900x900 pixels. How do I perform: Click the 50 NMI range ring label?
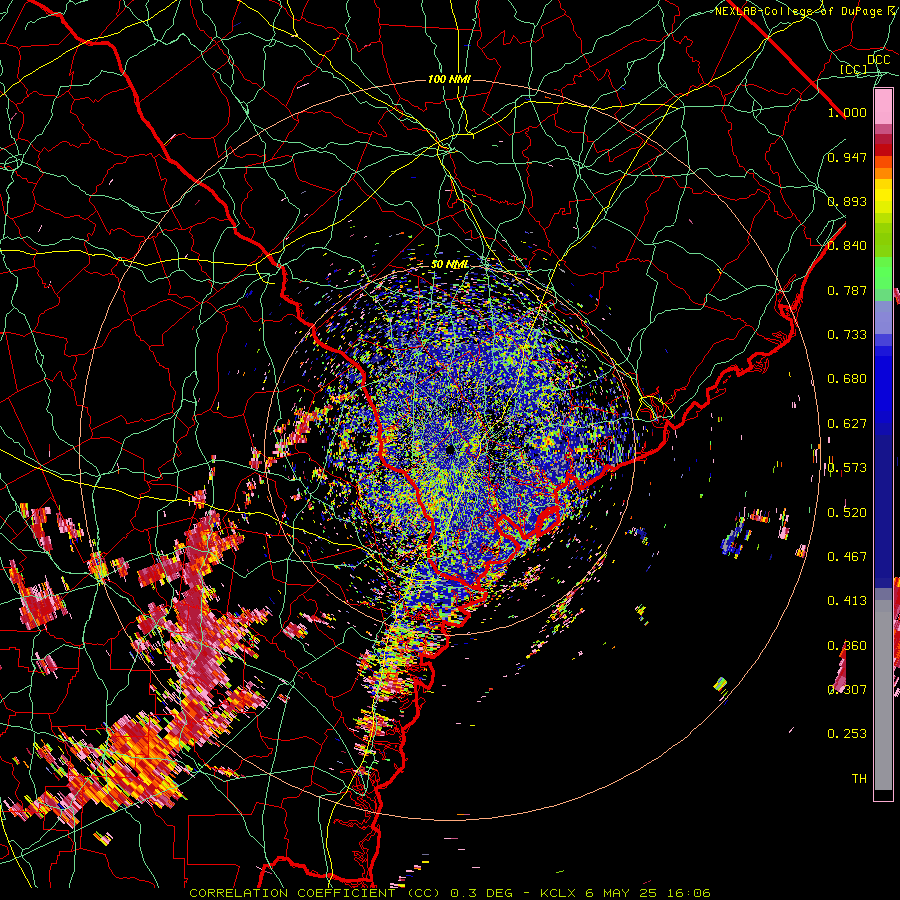450,265
